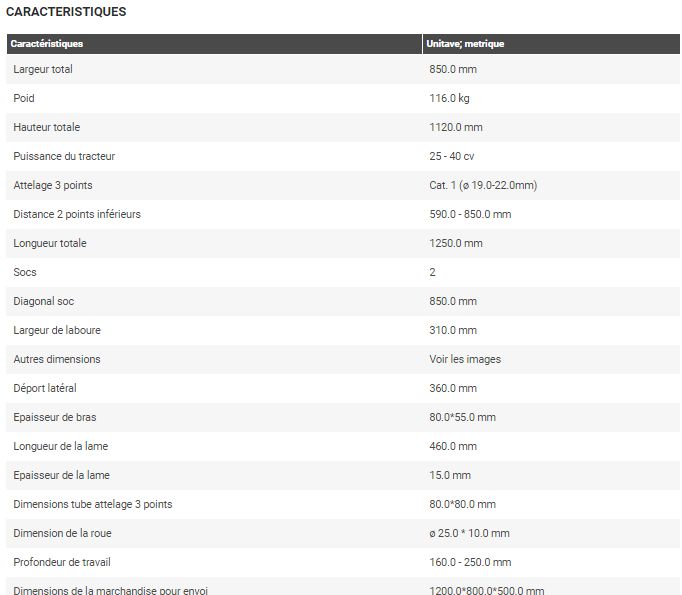The width and height of the screenshot is (682, 595).
Task: Click the 310.0 mm labour width value
Action: (453, 330)
